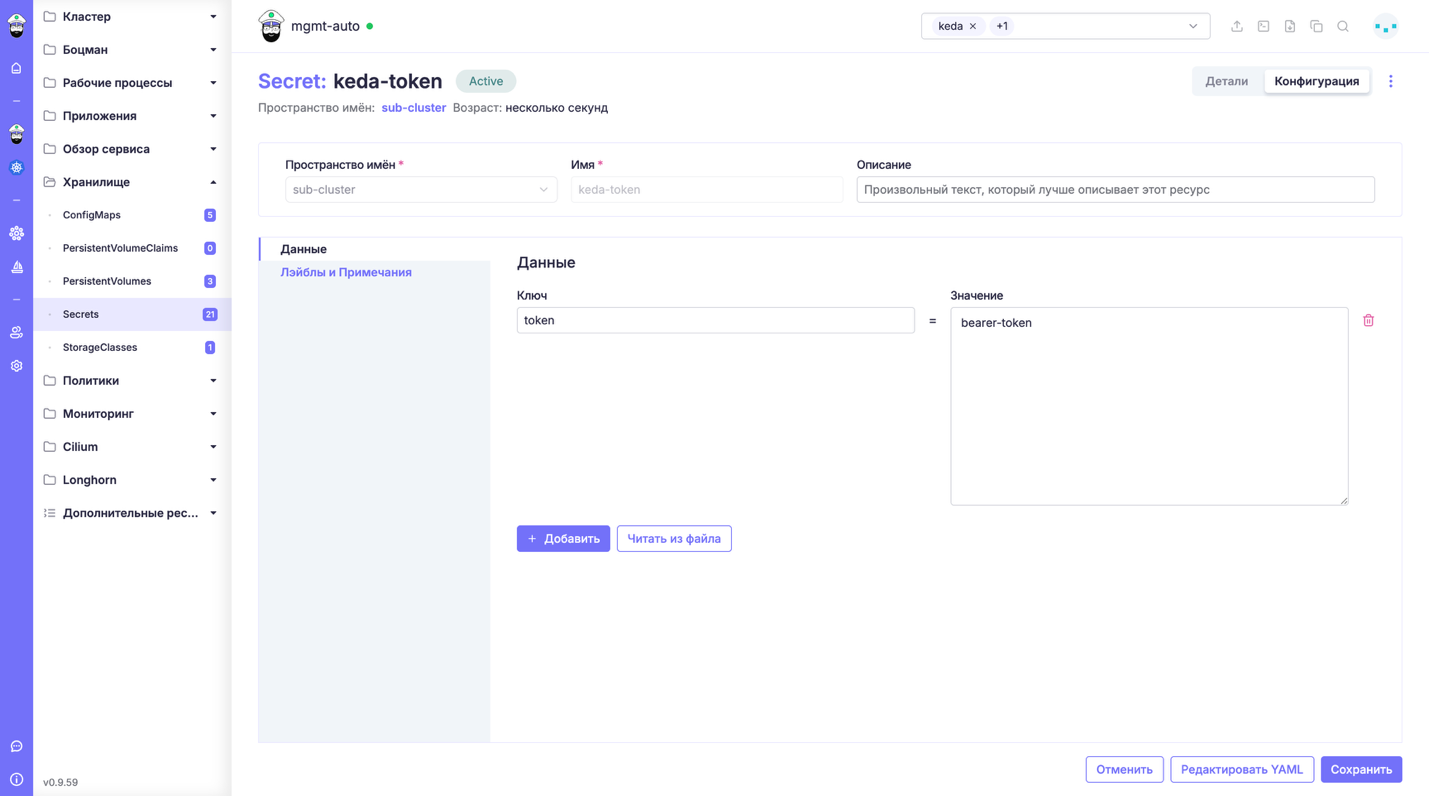The image size is (1429, 796).
Task: Remove the keda namespace filter chip
Action: (973, 26)
